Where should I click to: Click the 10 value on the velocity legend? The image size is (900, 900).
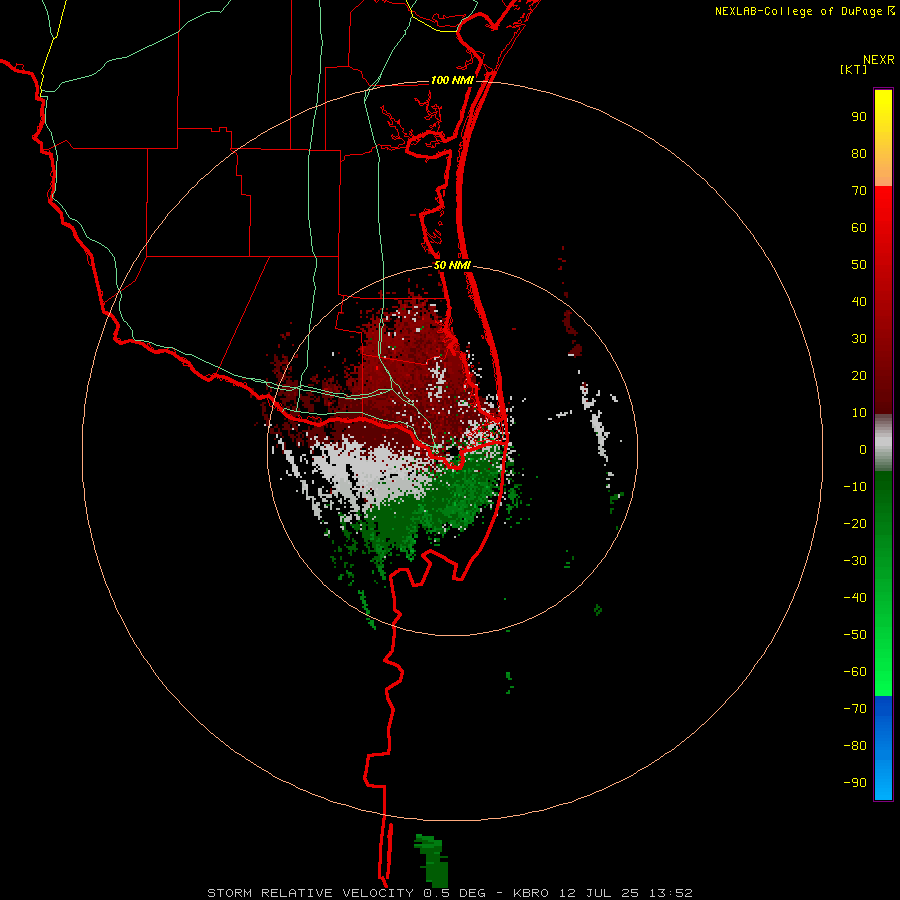(x=859, y=413)
